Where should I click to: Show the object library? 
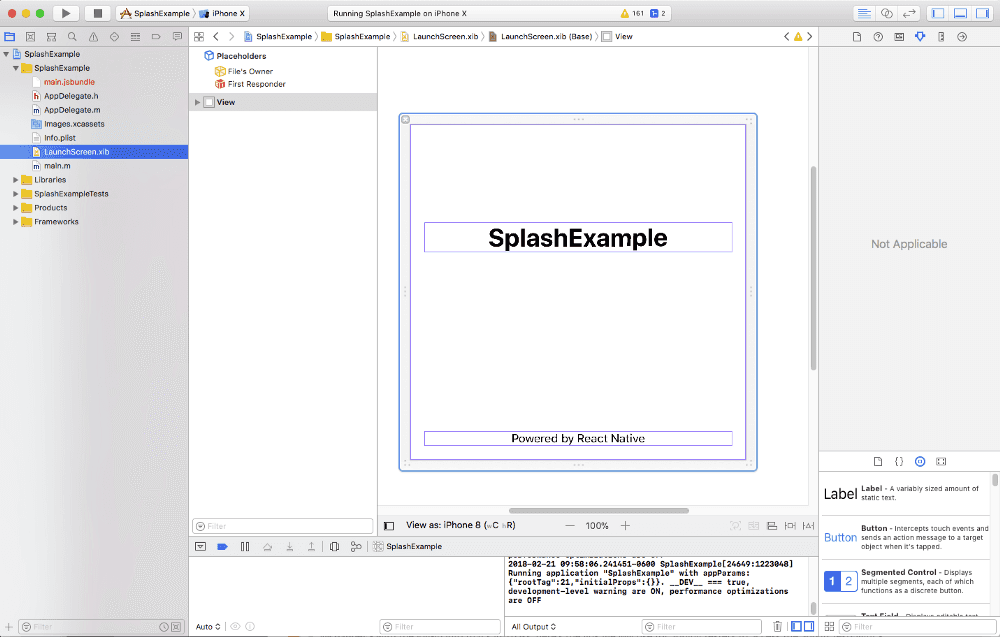[x=920, y=462]
